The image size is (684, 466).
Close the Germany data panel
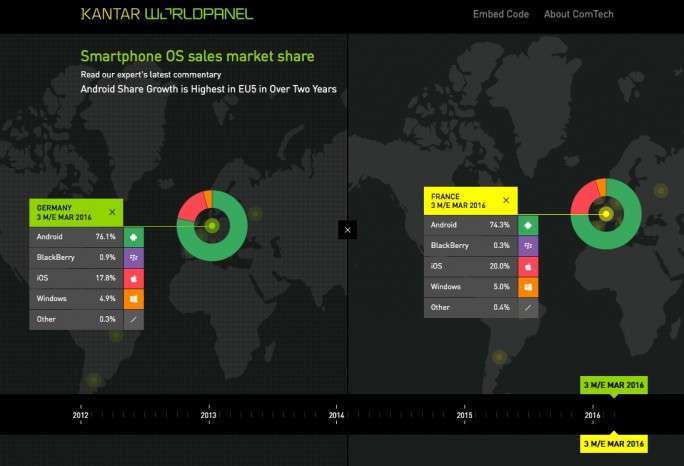pyautogui.click(x=112, y=212)
